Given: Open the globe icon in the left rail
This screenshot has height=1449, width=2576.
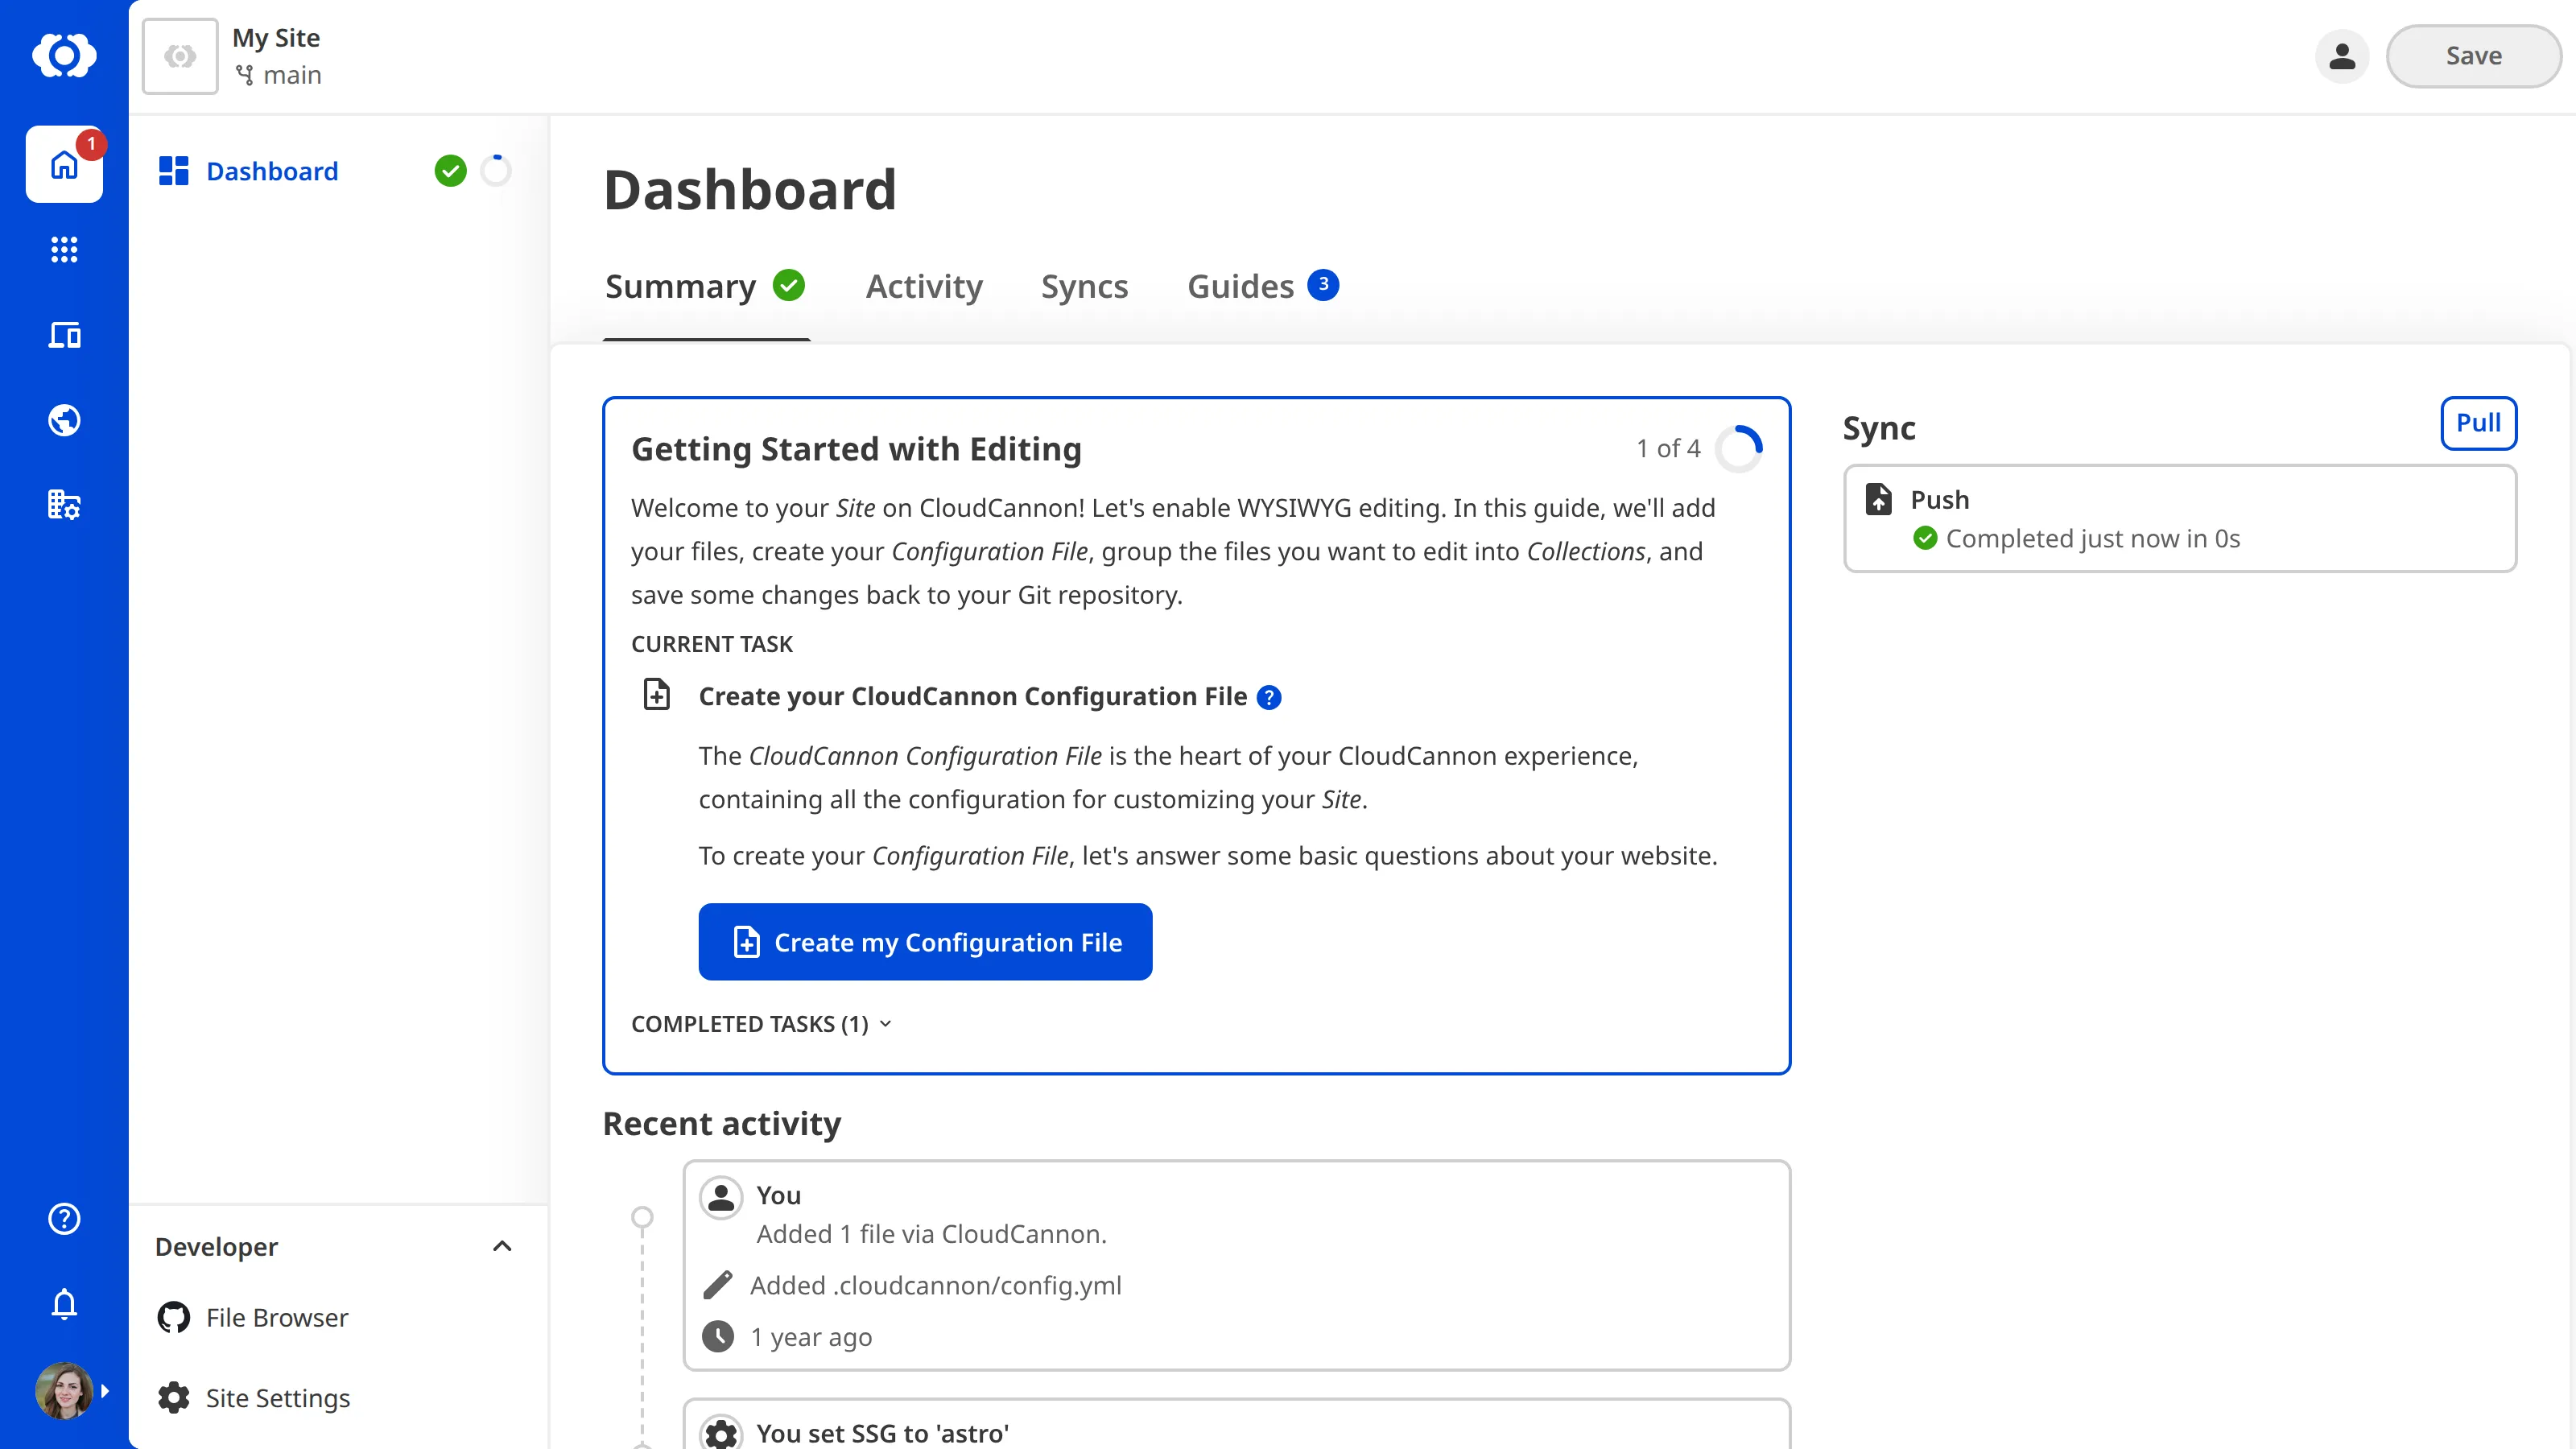Looking at the screenshot, I should pyautogui.click(x=64, y=420).
